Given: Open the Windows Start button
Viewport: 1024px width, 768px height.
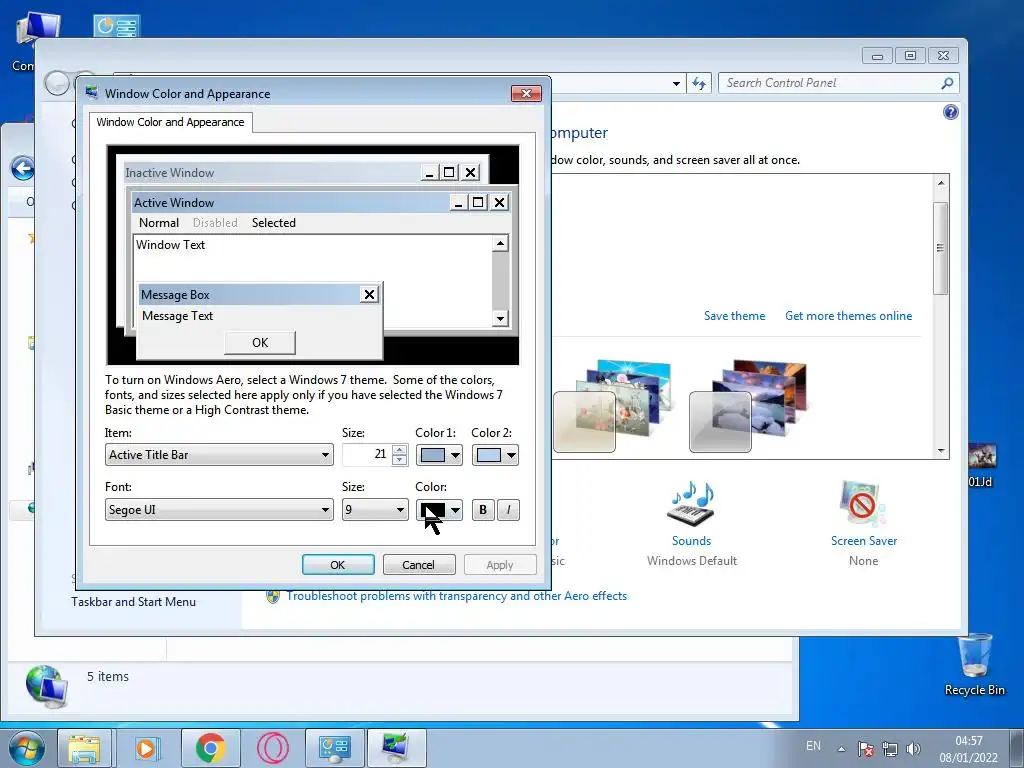Looking at the screenshot, I should [x=26, y=748].
